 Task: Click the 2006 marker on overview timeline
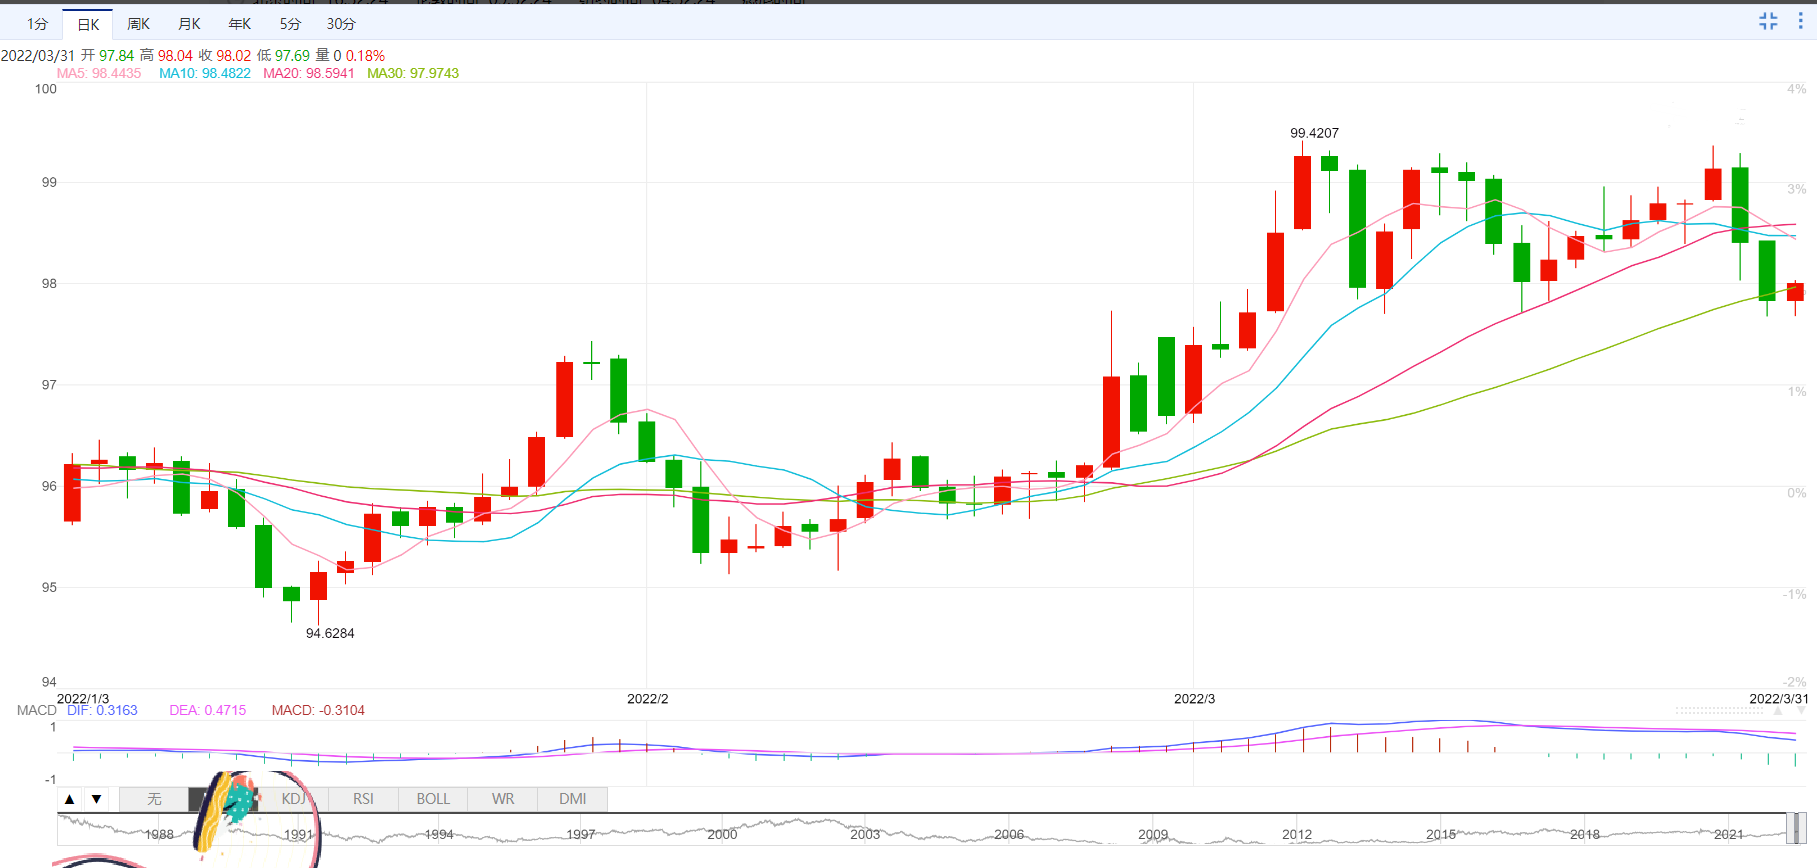(x=1009, y=834)
